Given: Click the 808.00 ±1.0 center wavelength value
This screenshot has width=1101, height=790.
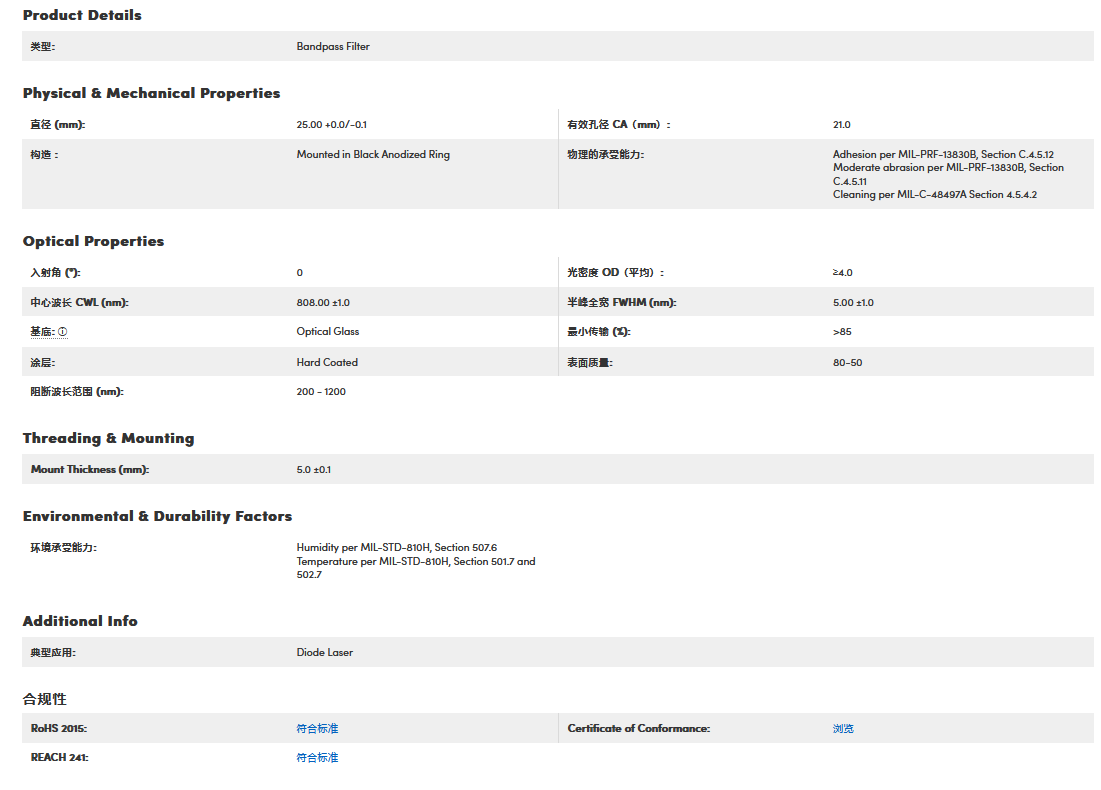Looking at the screenshot, I should [323, 302].
